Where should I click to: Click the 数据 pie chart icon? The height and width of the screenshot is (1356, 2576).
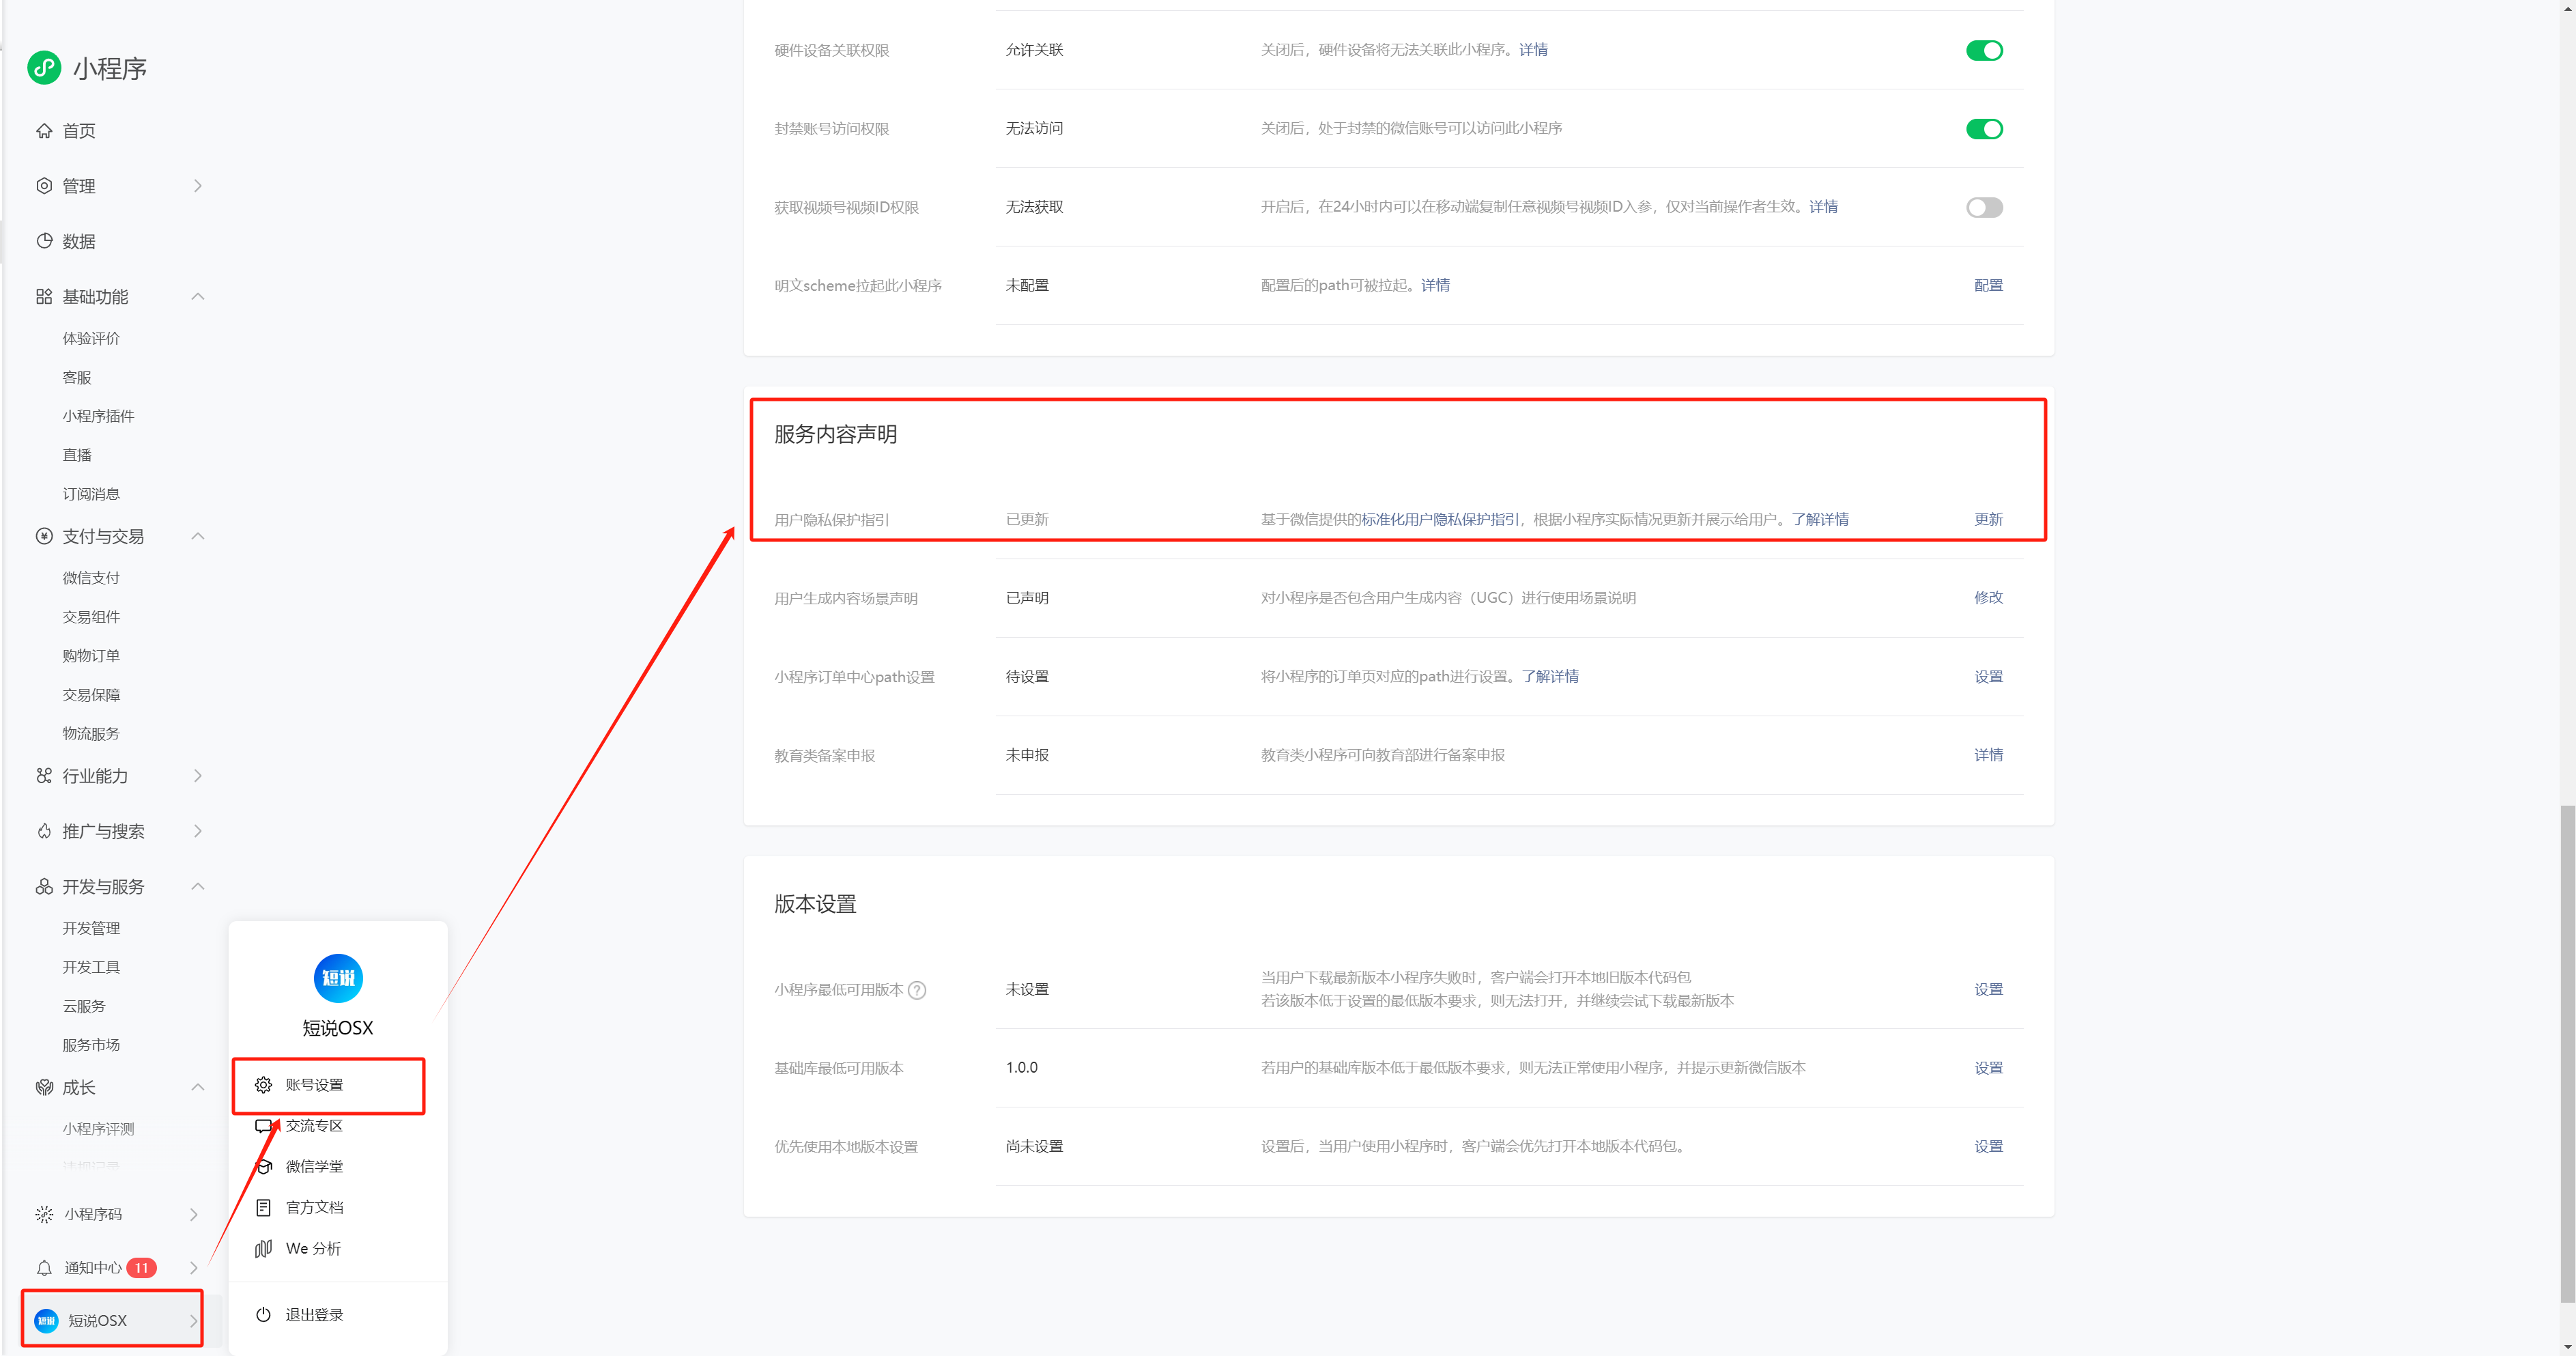click(x=44, y=241)
